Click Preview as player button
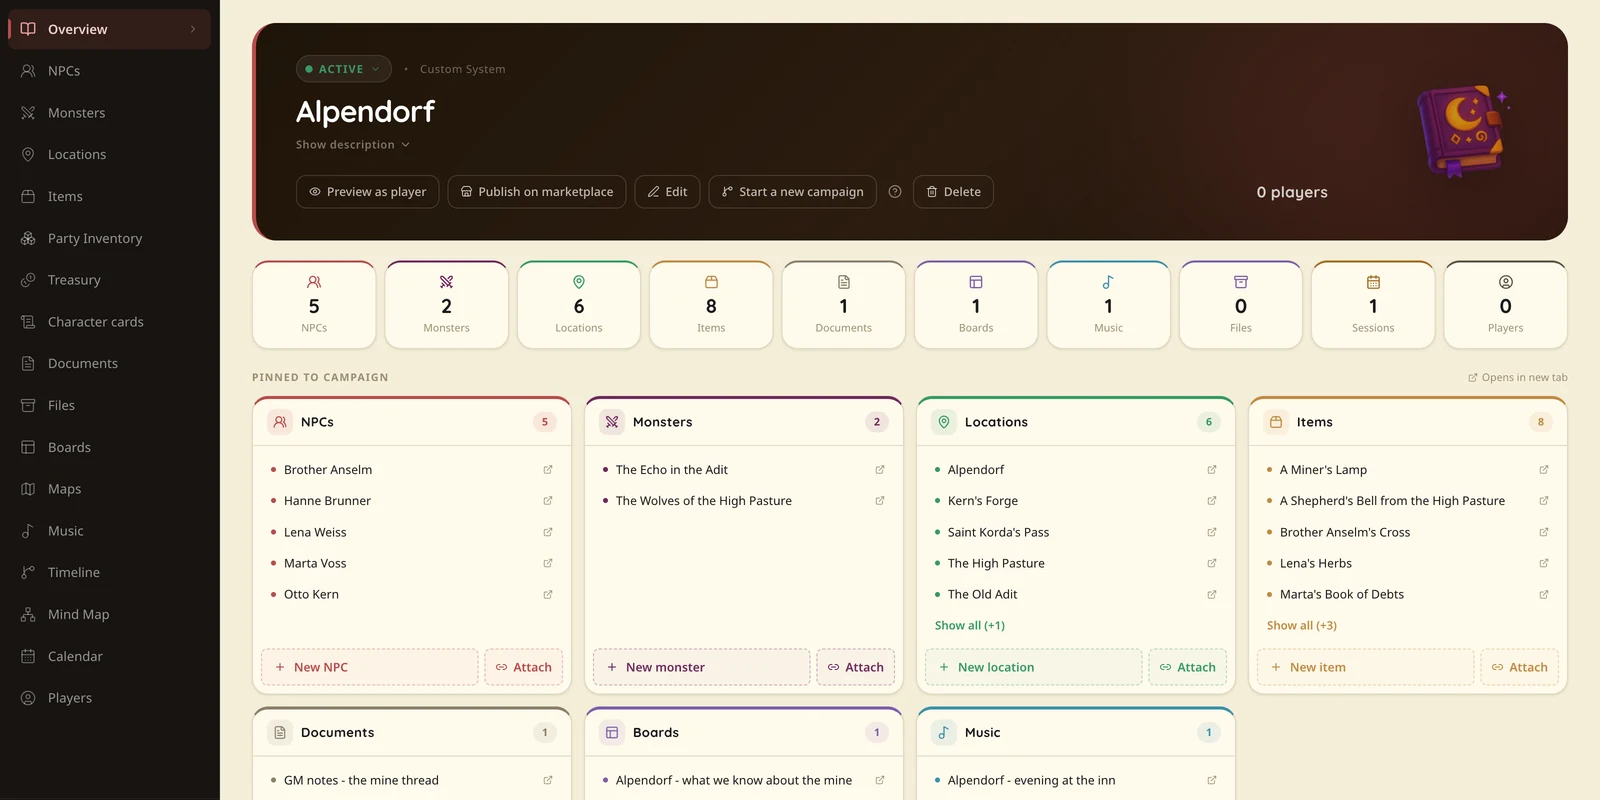The image size is (1600, 800). point(368,192)
